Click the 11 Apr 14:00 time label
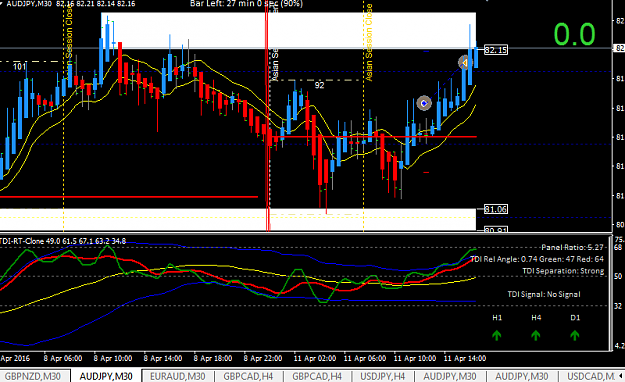 pos(464,358)
